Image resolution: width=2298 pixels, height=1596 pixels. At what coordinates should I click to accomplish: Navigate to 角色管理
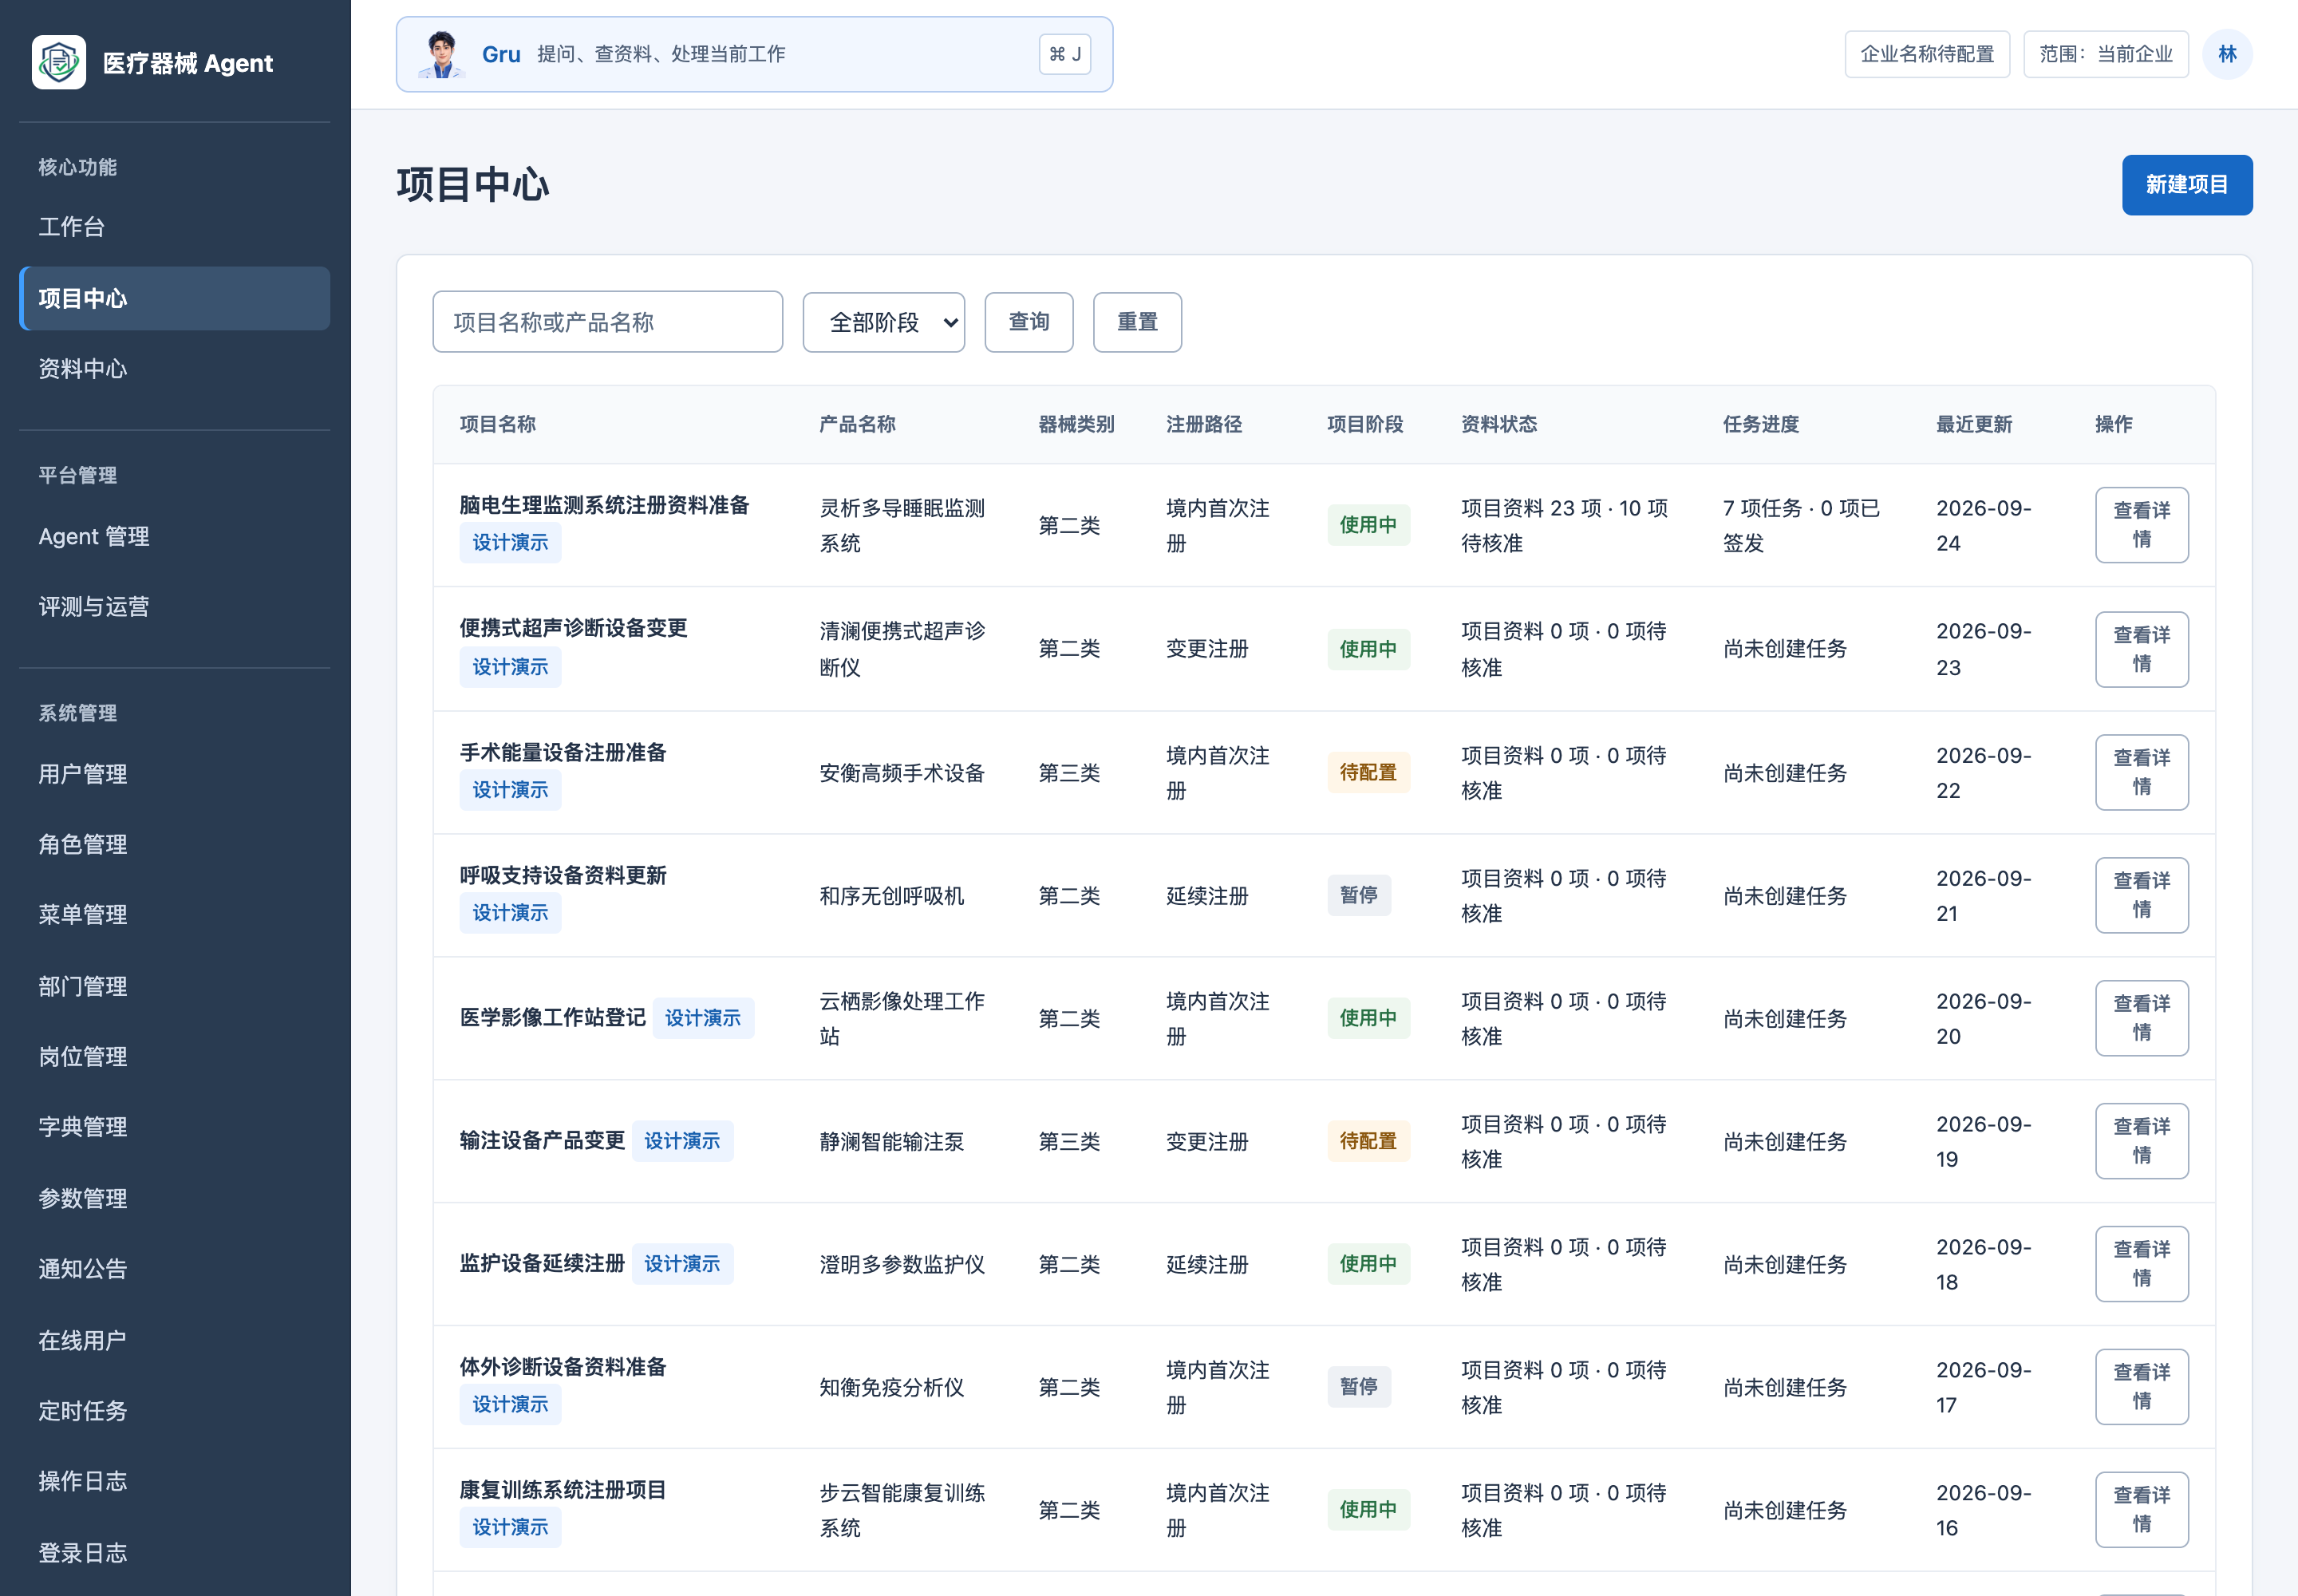[x=175, y=844]
